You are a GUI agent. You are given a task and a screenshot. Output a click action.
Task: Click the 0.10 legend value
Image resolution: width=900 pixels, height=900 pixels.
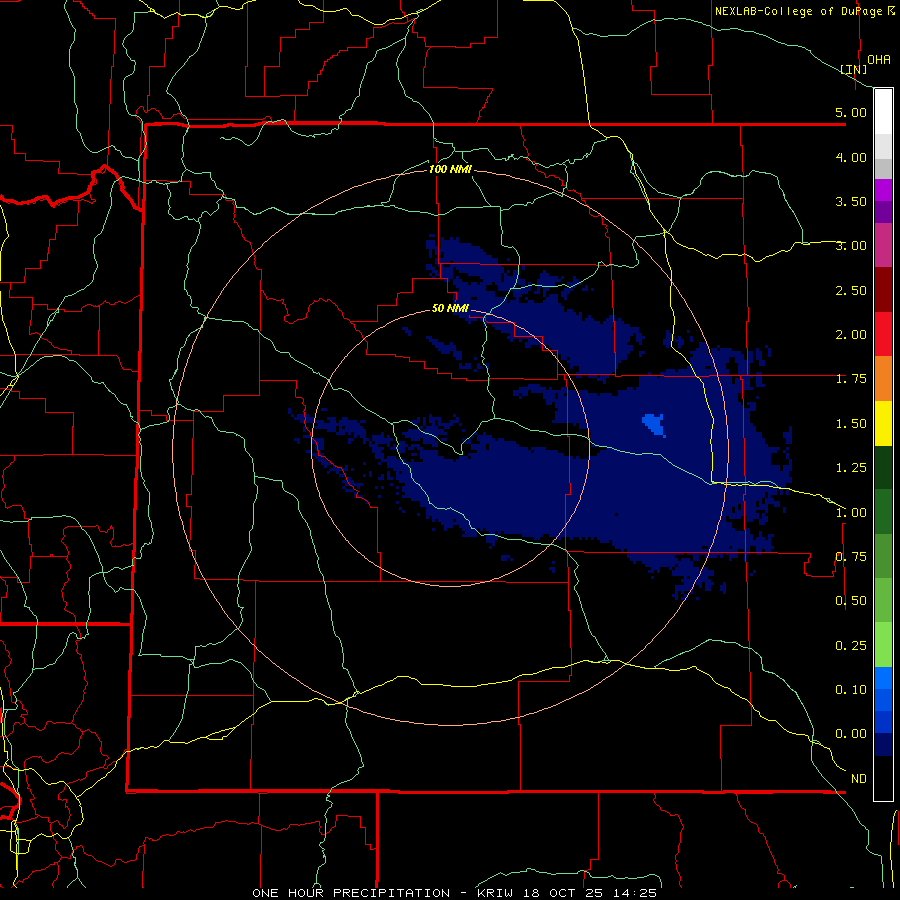851,690
